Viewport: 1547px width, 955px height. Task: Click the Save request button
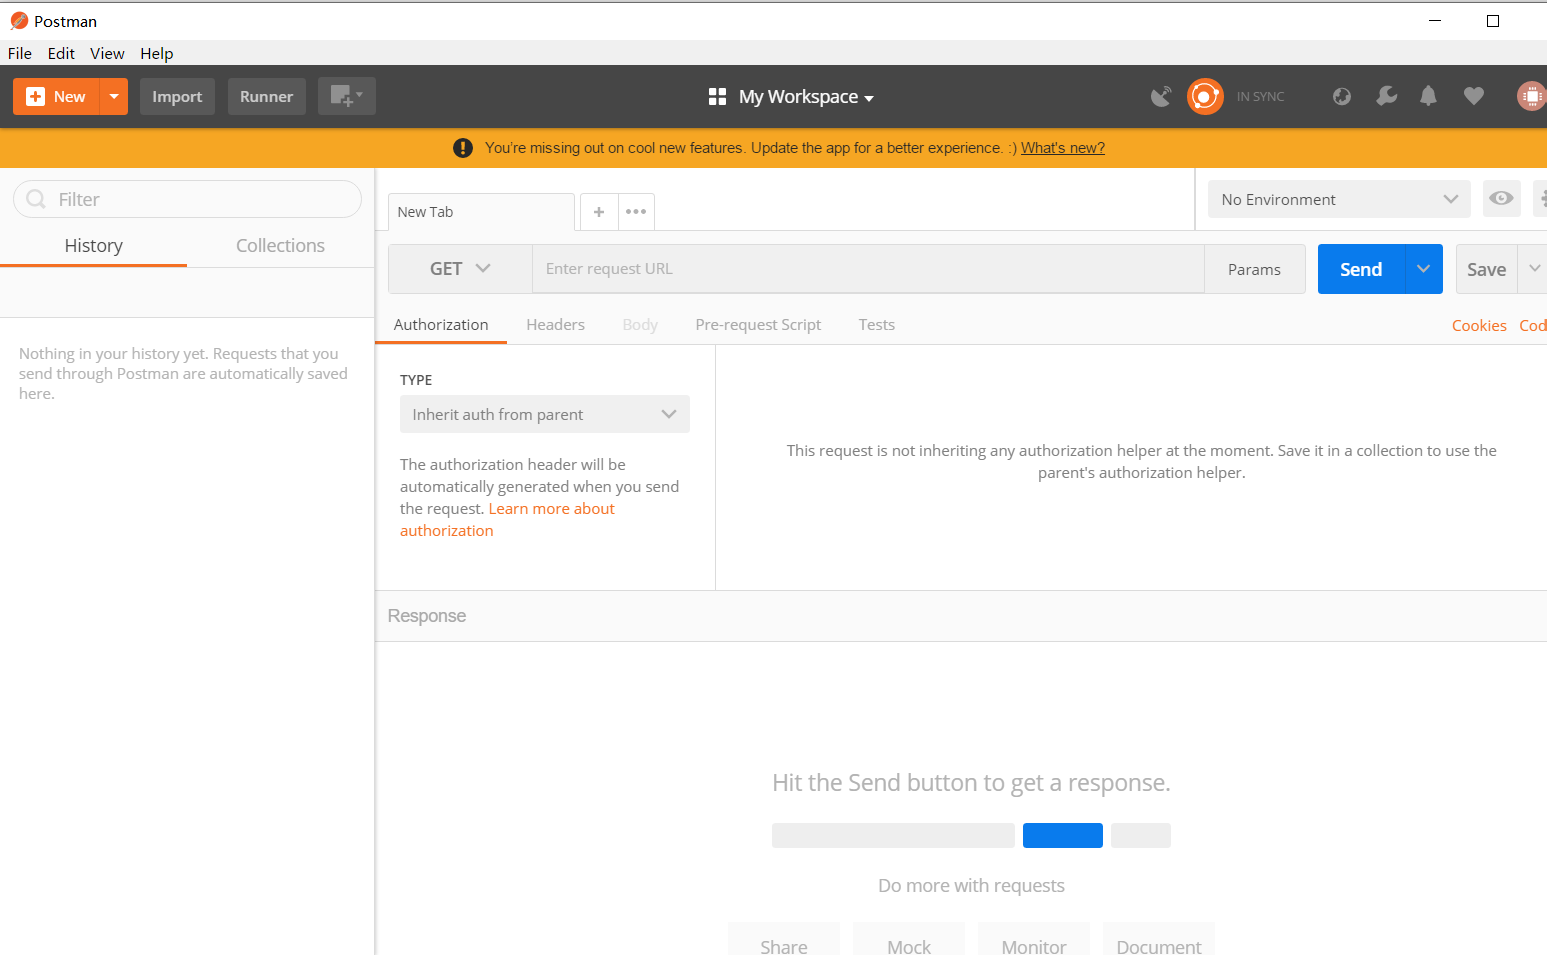pyautogui.click(x=1486, y=269)
